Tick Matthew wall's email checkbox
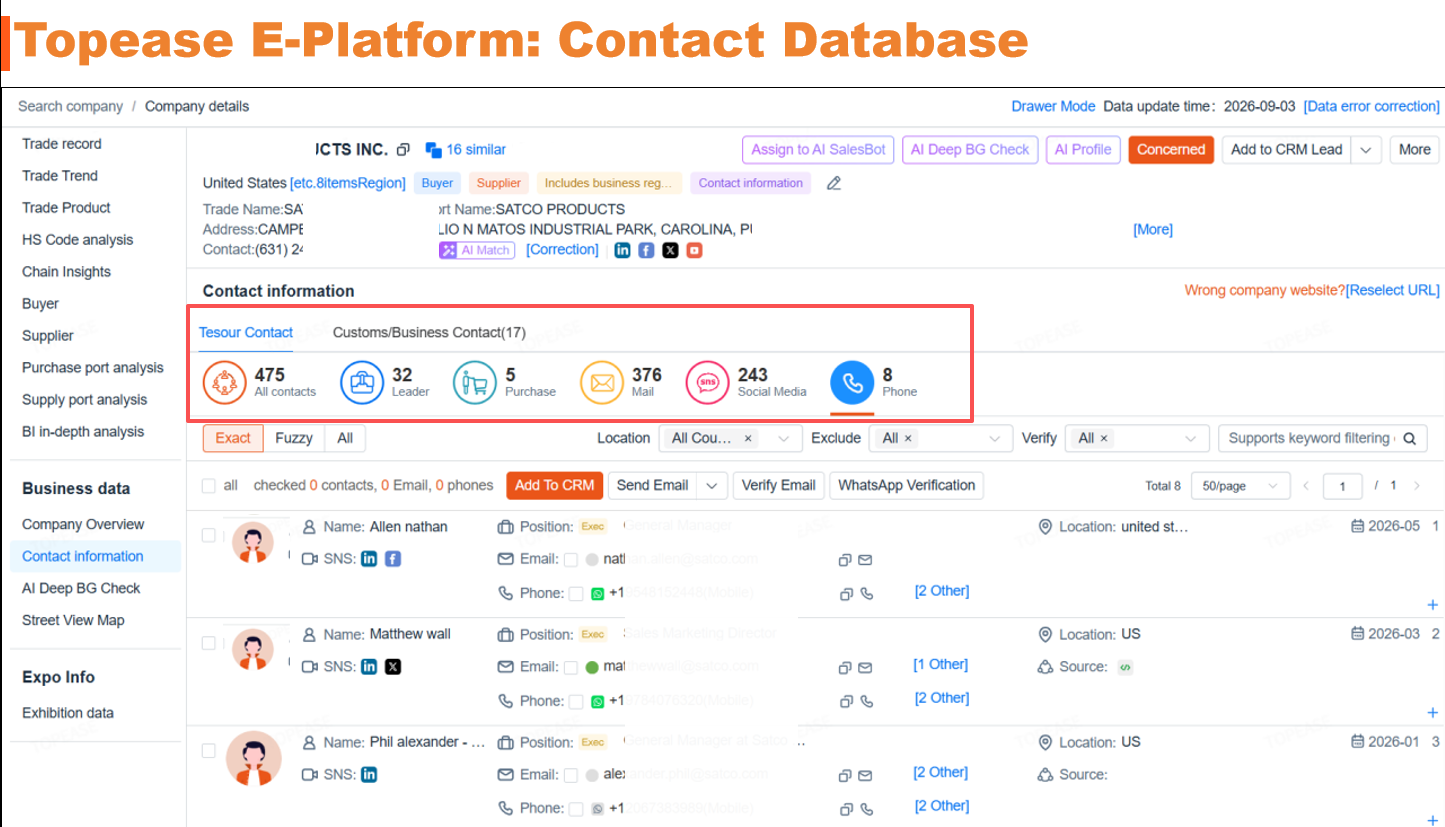 (571, 668)
